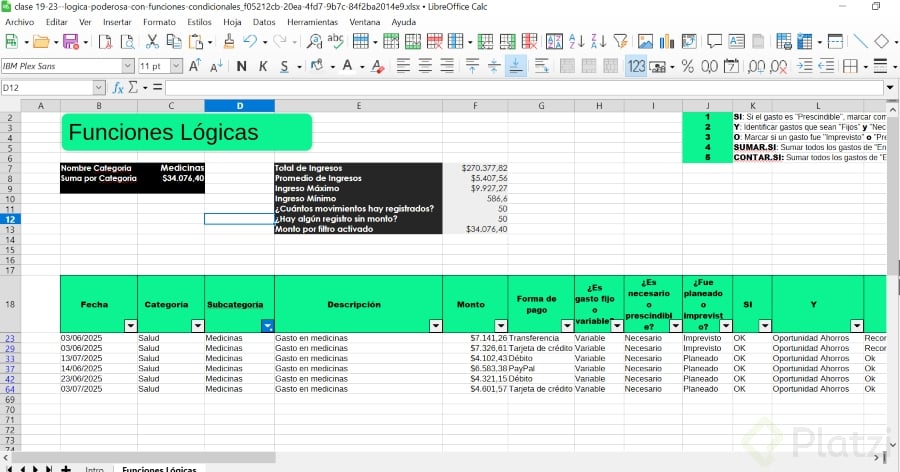Image resolution: width=900 pixels, height=472 pixels.
Task: Open the font name dropdown
Action: pyautogui.click(x=128, y=66)
